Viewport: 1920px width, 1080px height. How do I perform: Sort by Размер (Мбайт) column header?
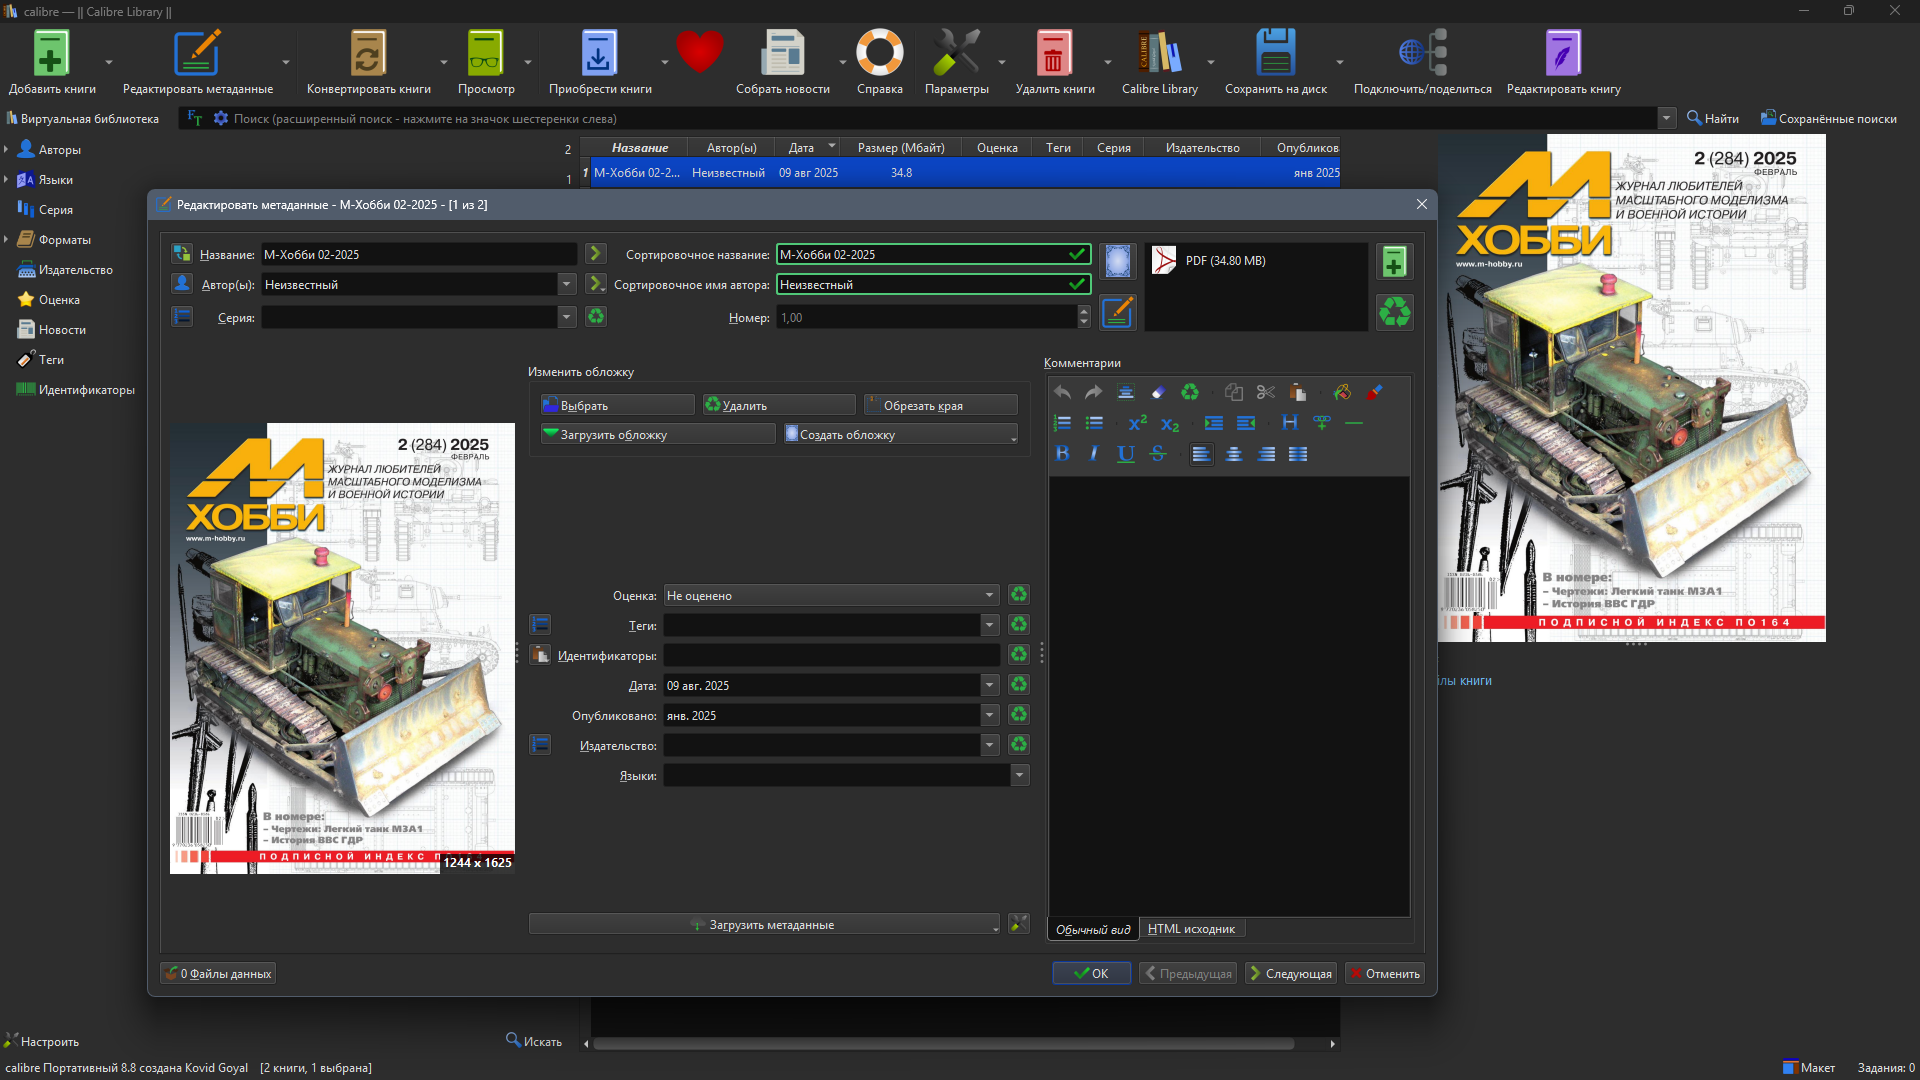901,148
